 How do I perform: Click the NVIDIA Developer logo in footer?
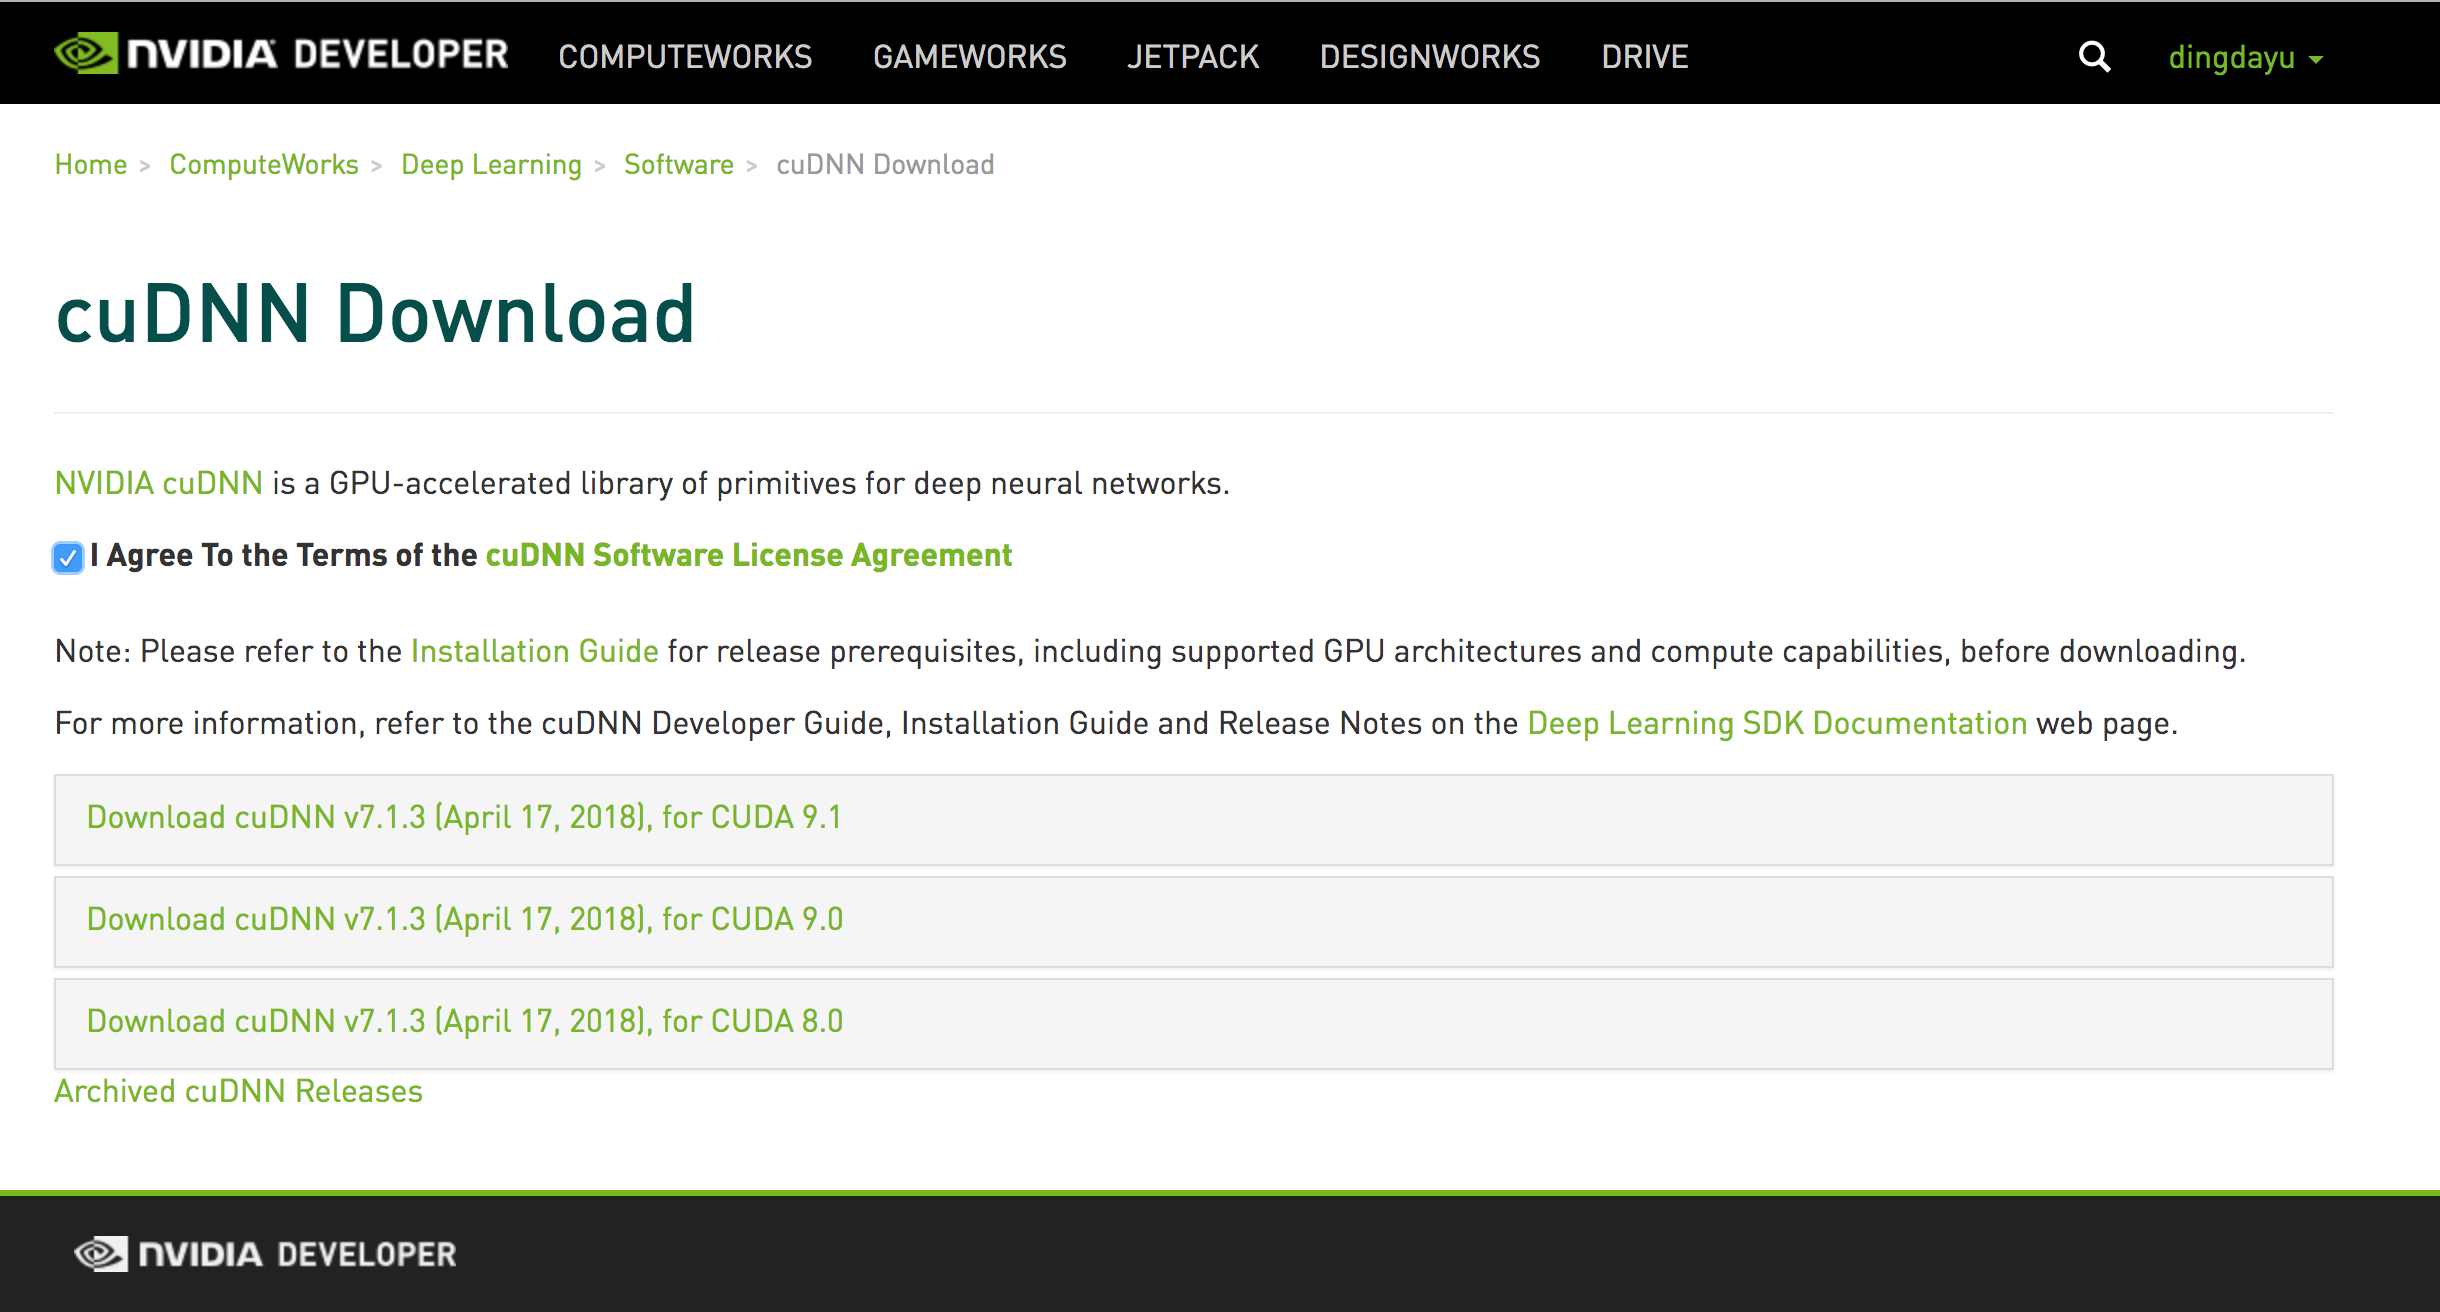point(265,1254)
